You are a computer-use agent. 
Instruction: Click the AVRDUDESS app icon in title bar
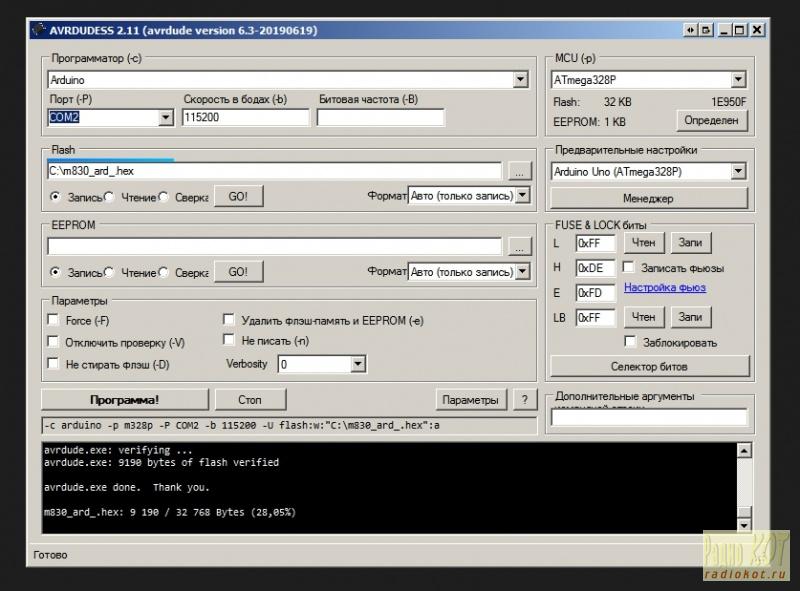pyautogui.click(x=38, y=30)
